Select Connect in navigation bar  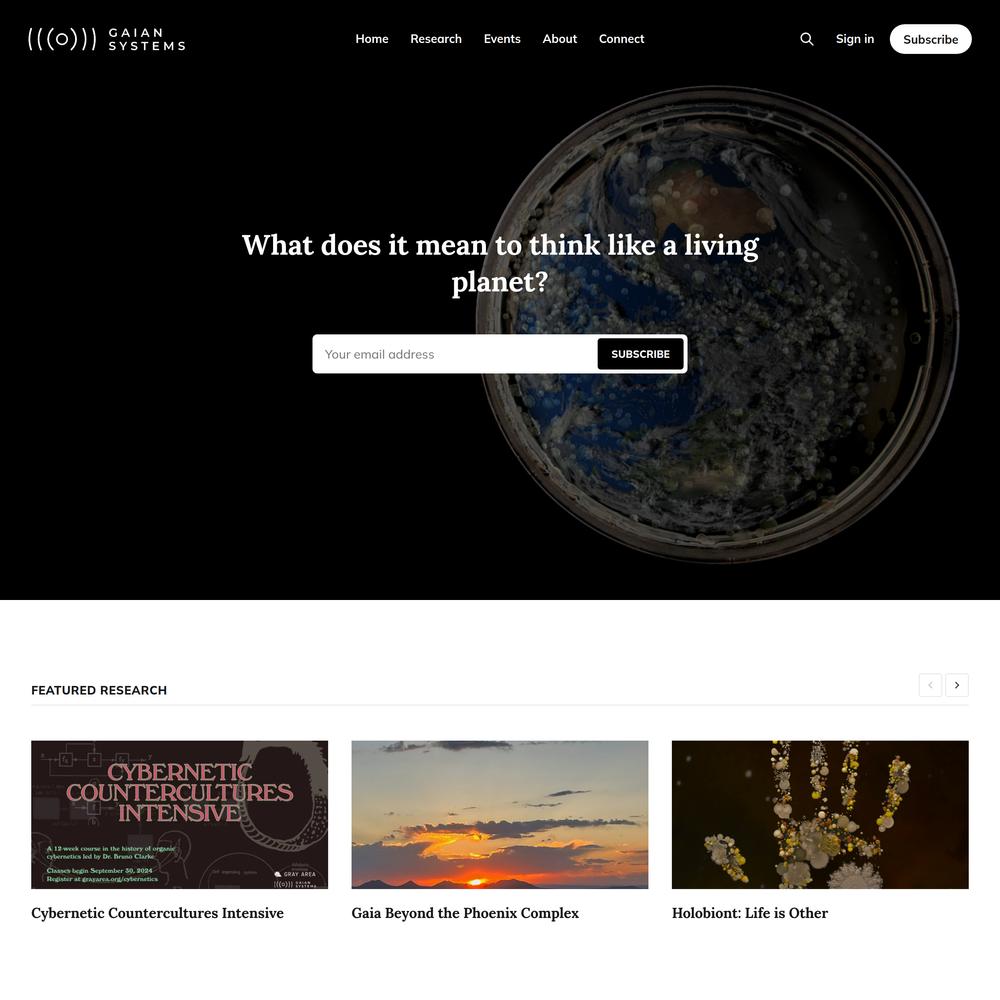click(x=621, y=39)
